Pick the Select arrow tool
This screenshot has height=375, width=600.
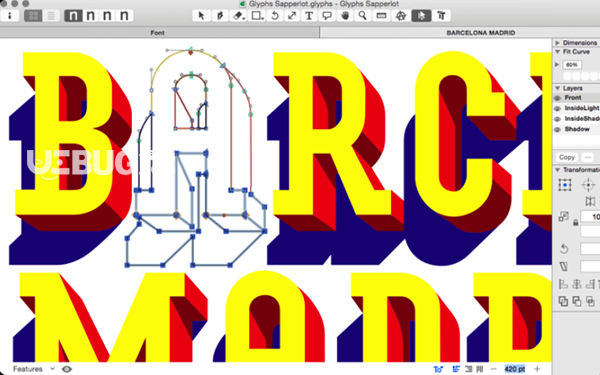tap(202, 16)
